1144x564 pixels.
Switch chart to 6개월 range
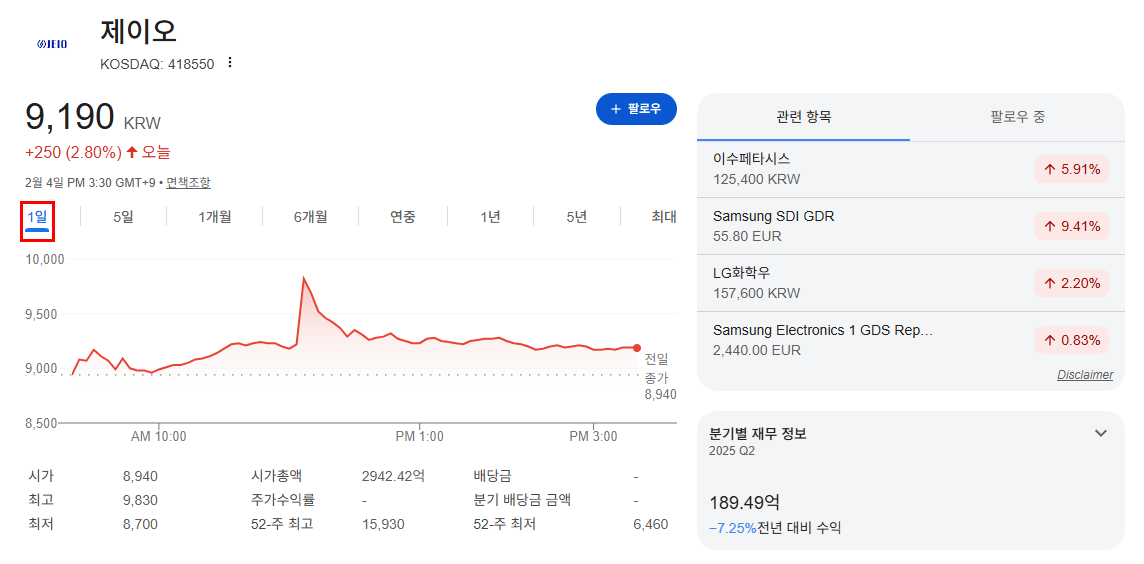click(311, 217)
